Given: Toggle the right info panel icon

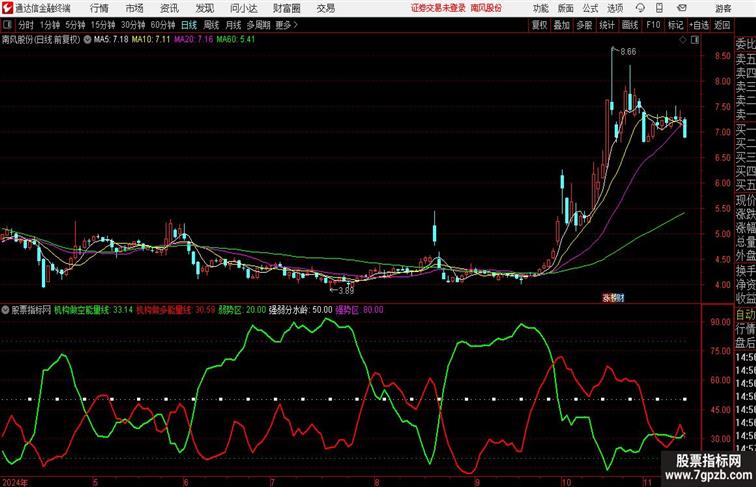Looking at the screenshot, I should click(695, 40).
